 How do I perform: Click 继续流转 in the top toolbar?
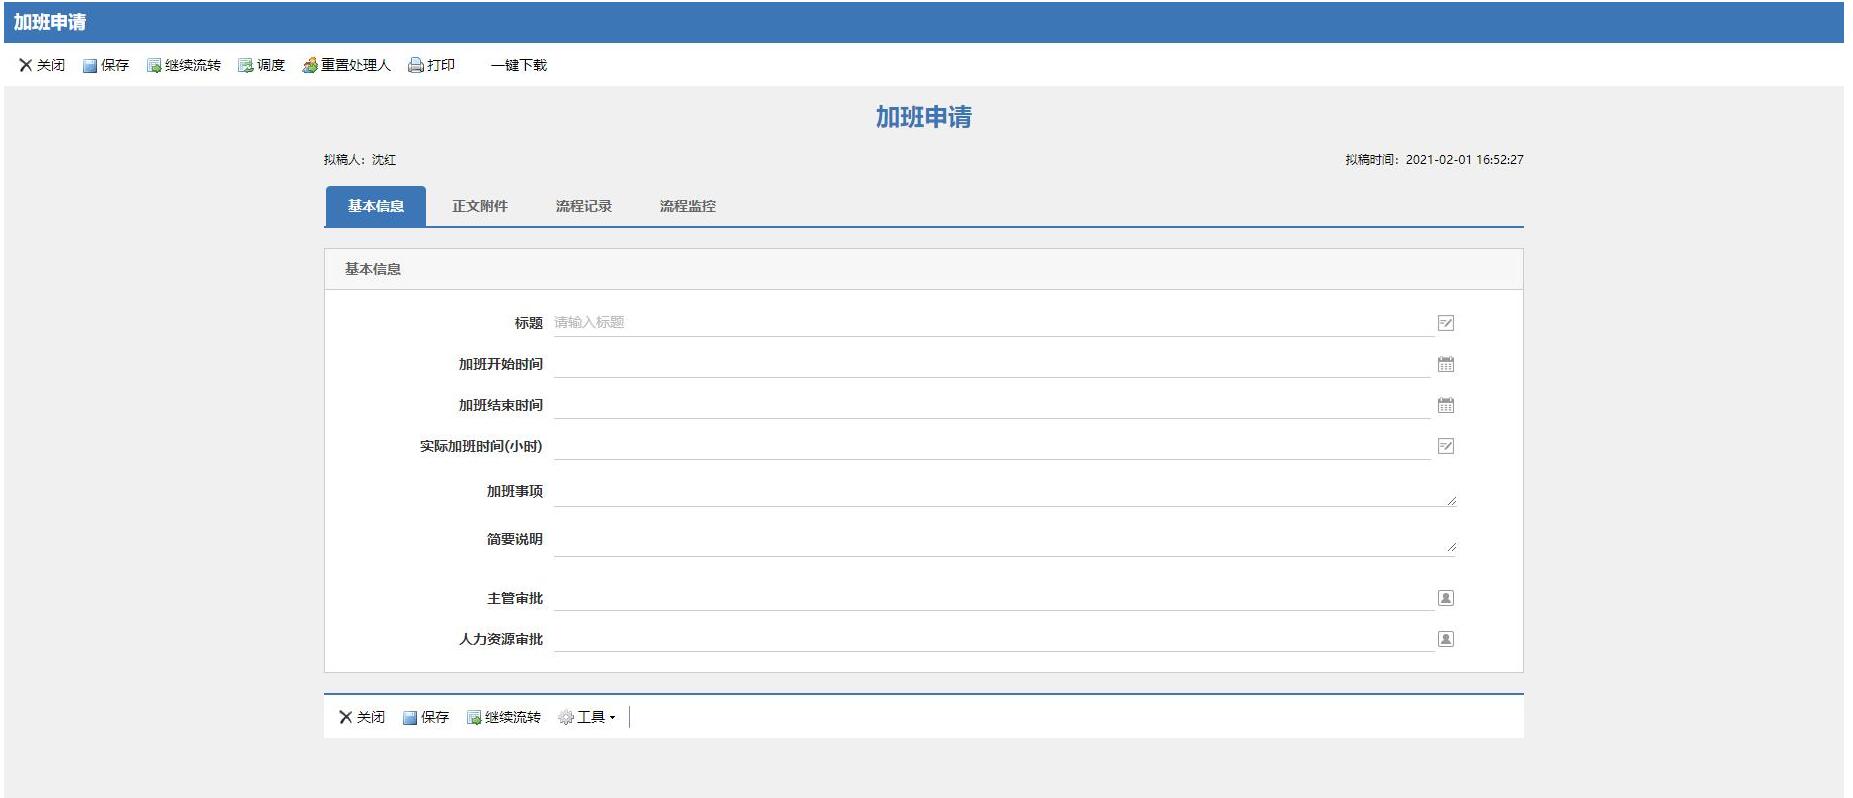(x=183, y=65)
